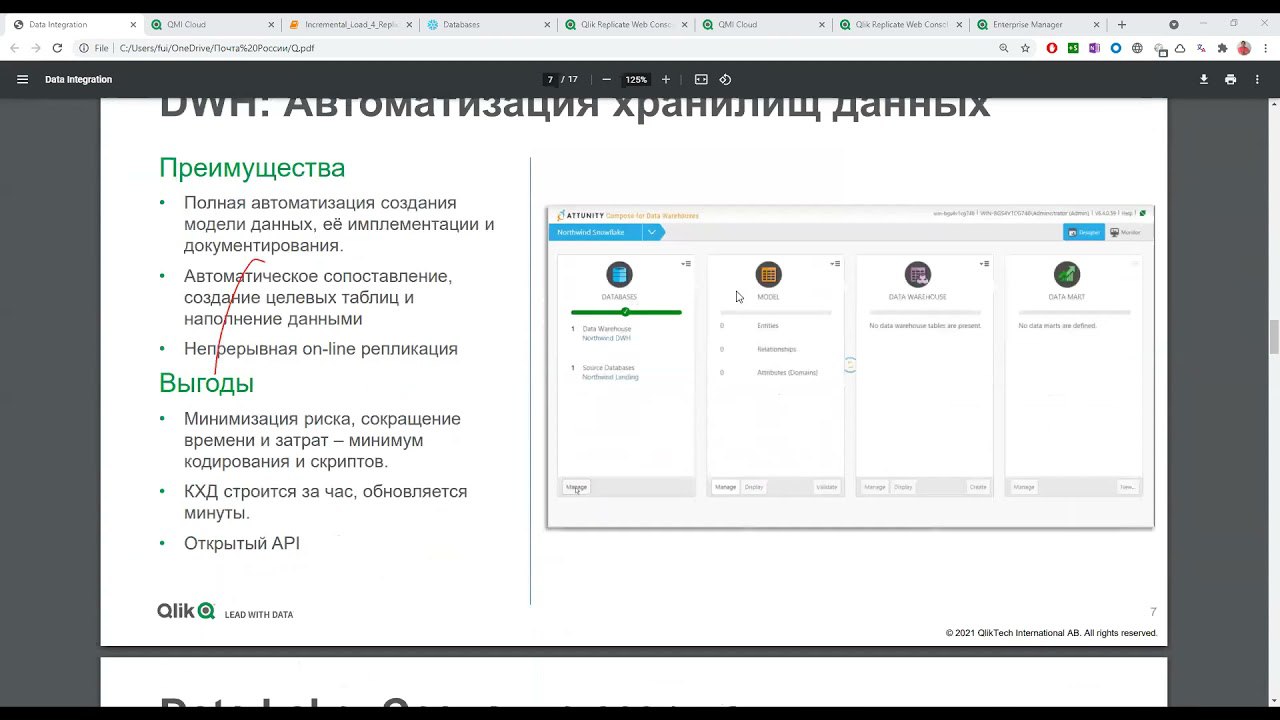
Task: Click the red Opera-style extension icon
Action: (x=1052, y=48)
